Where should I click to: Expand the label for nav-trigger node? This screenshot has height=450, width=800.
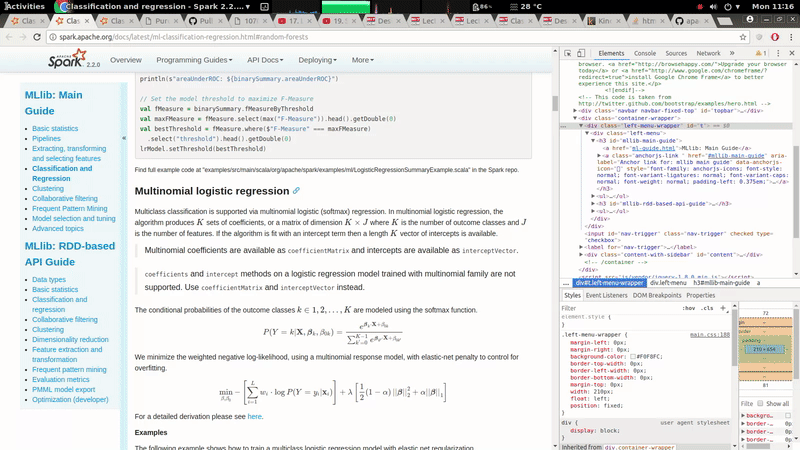tap(581, 247)
